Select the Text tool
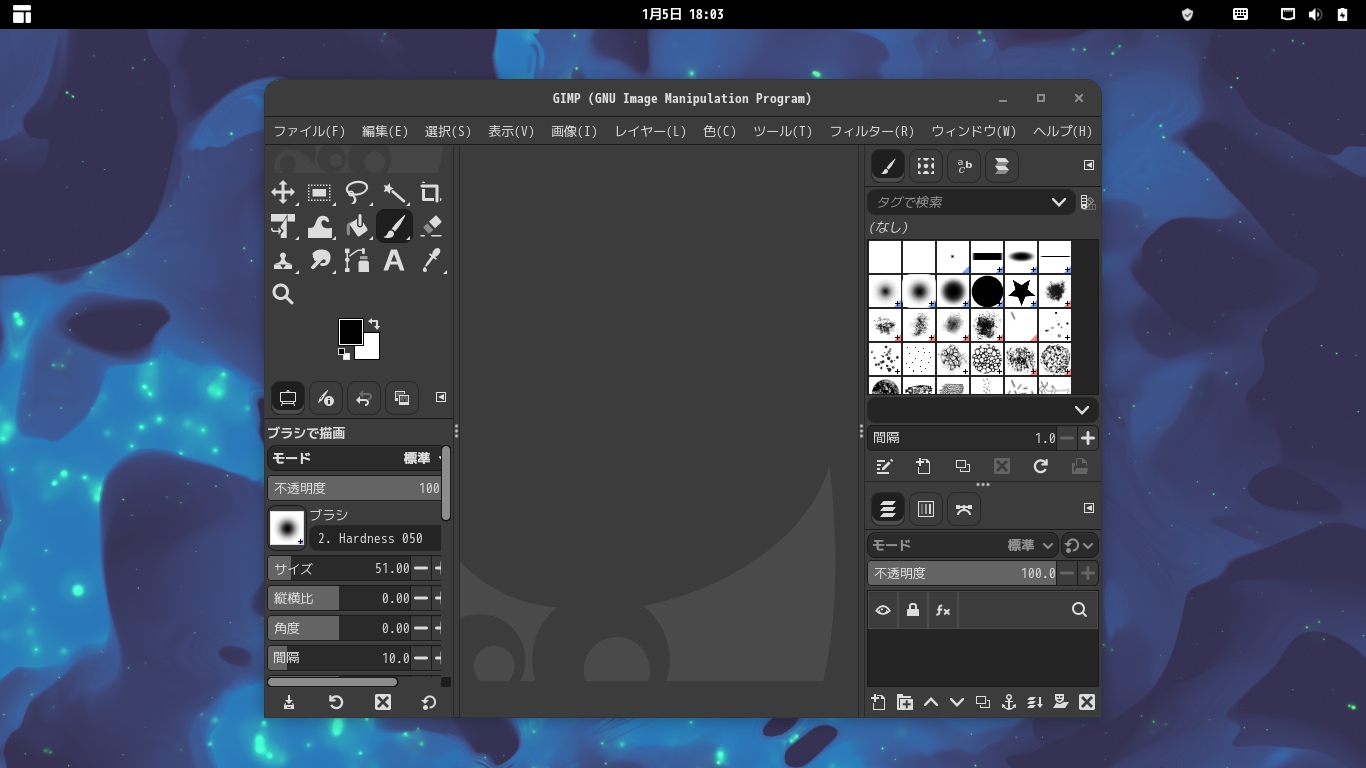Screen dimensions: 1366x768 pos(394,261)
